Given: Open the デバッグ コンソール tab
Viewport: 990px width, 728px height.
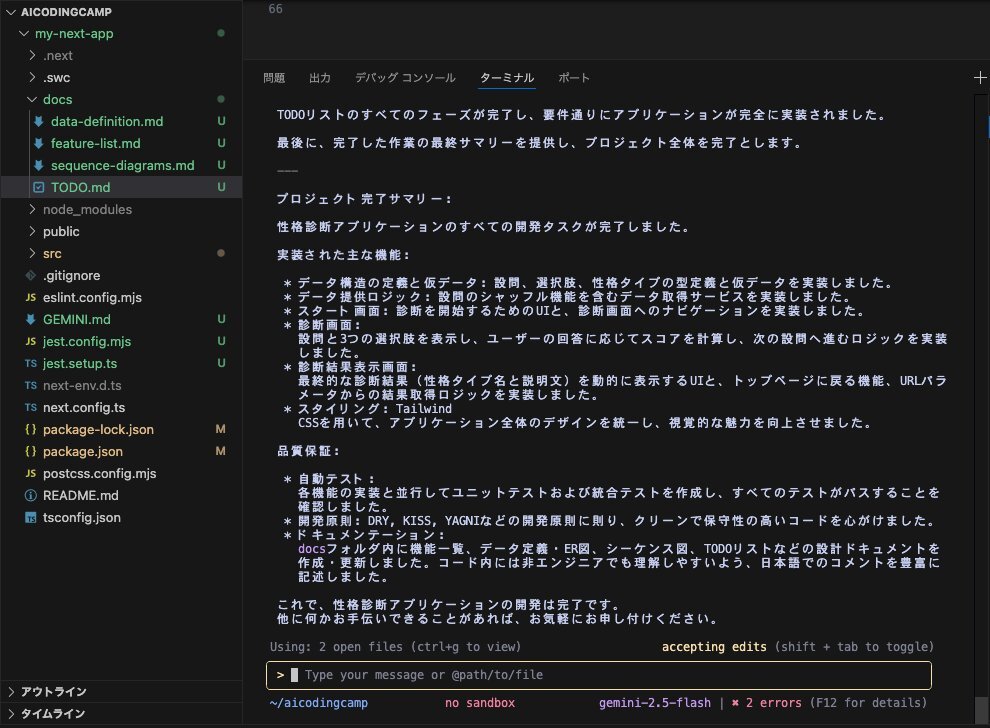Looking at the screenshot, I should 405,78.
